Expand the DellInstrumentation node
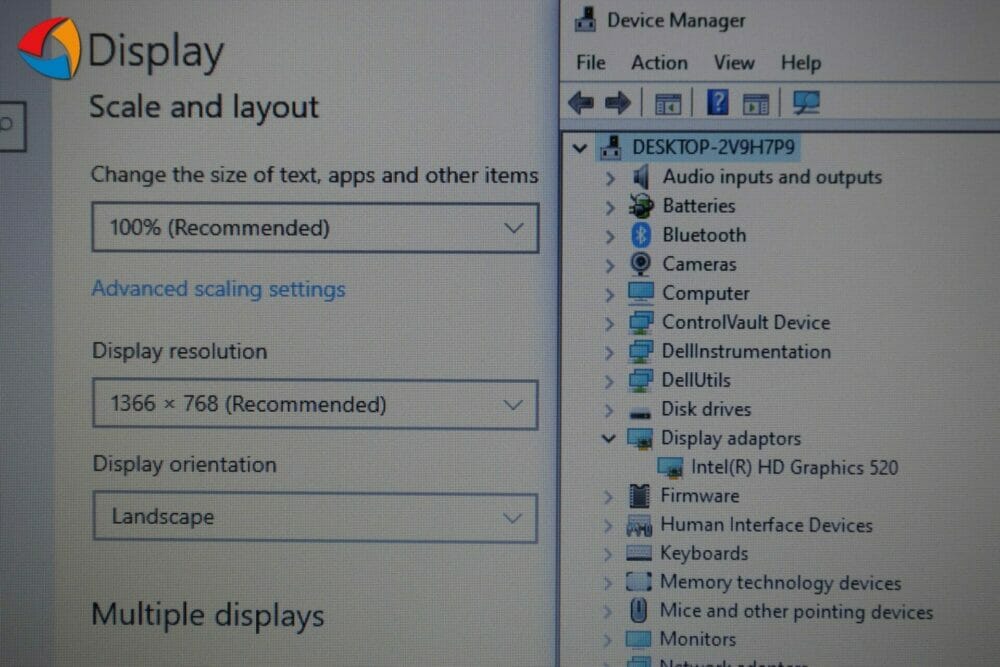The image size is (1000, 667). click(x=610, y=352)
